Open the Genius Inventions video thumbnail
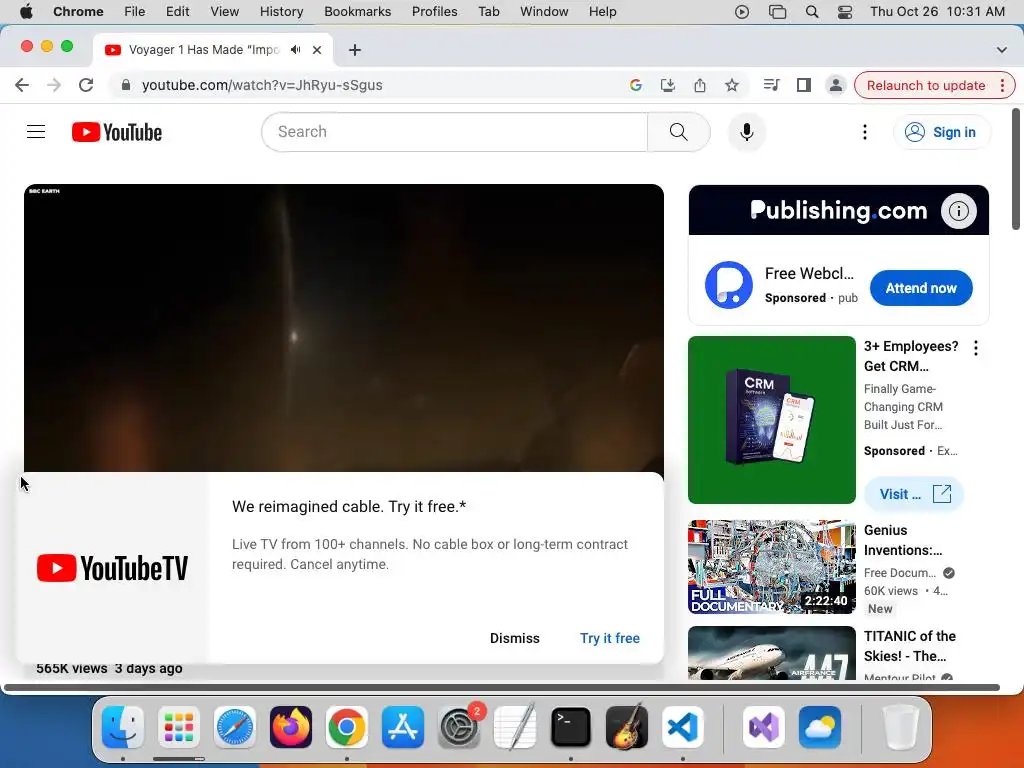Viewport: 1024px width, 768px height. [x=772, y=567]
